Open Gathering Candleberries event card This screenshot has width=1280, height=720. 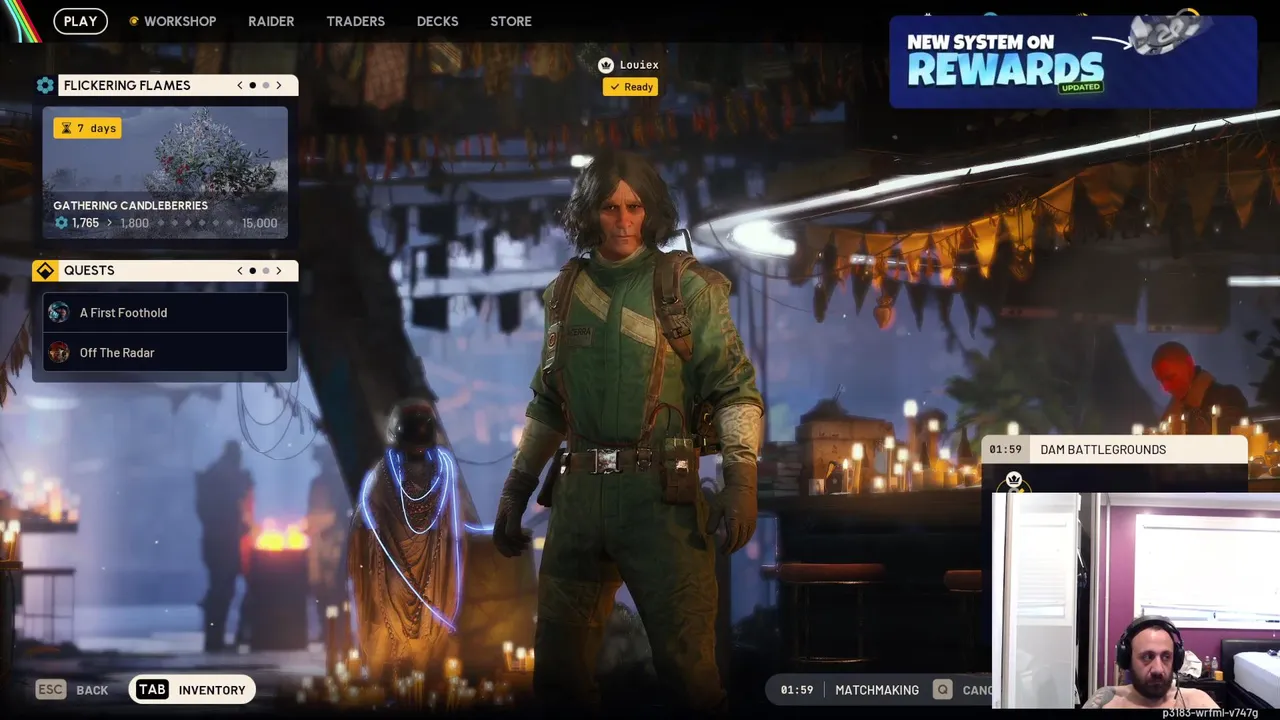165,172
